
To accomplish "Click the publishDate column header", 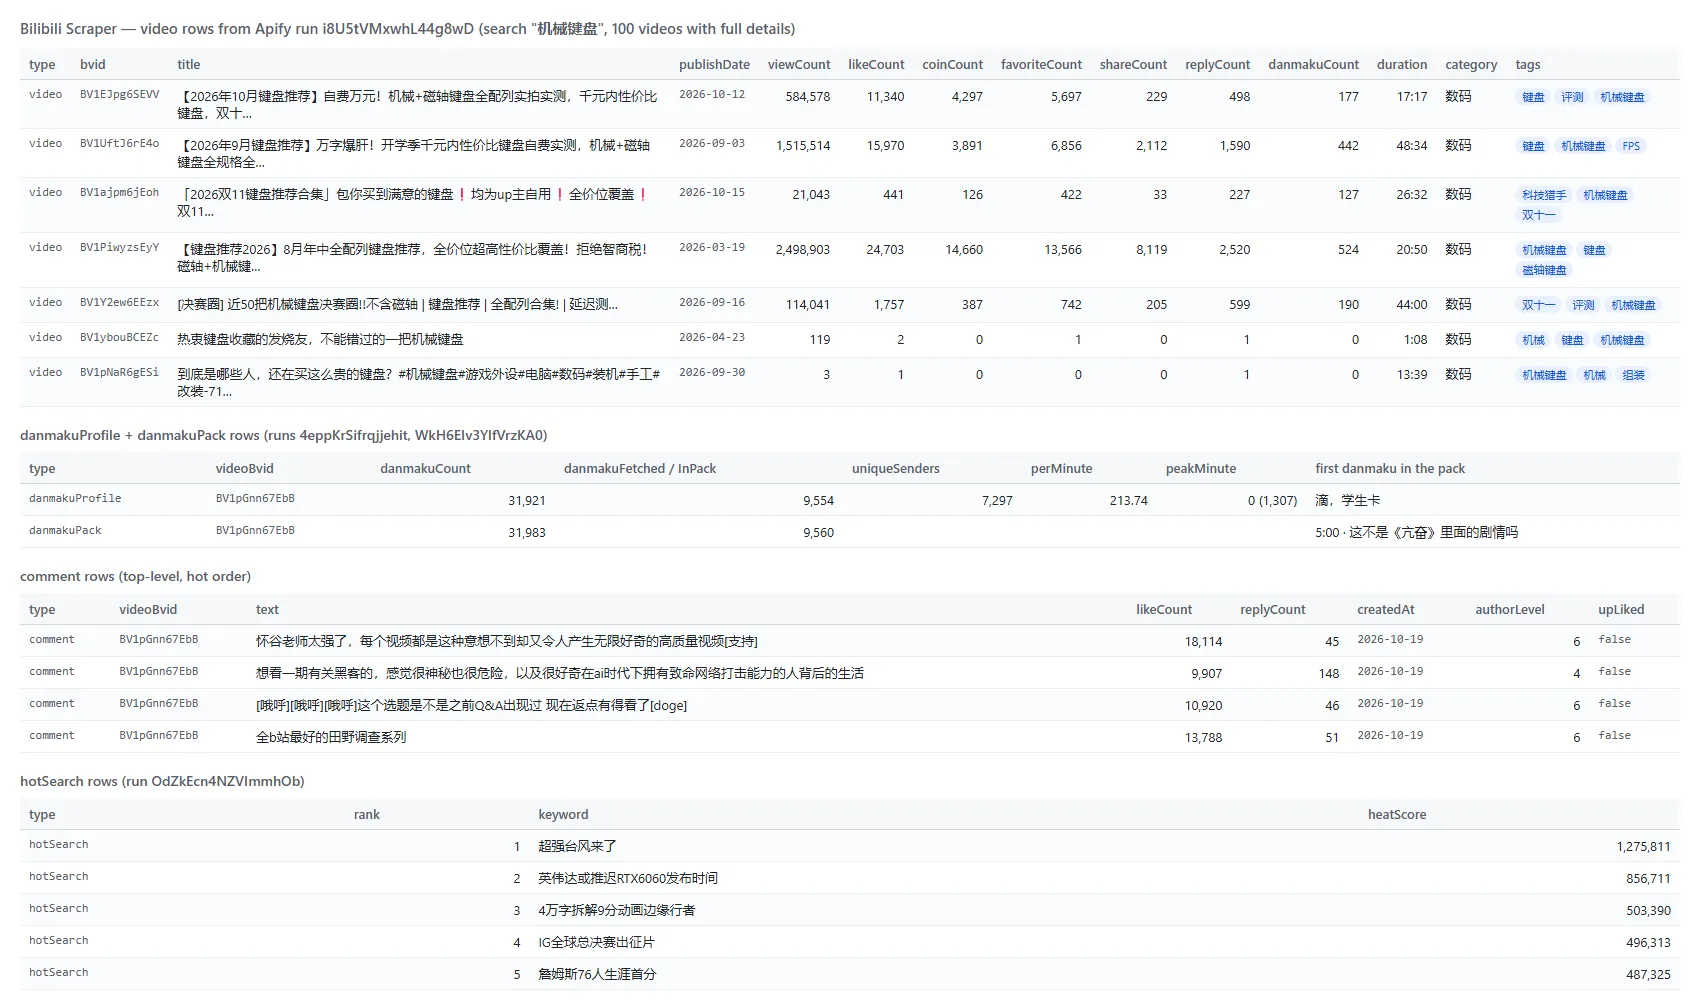I will 714,64.
